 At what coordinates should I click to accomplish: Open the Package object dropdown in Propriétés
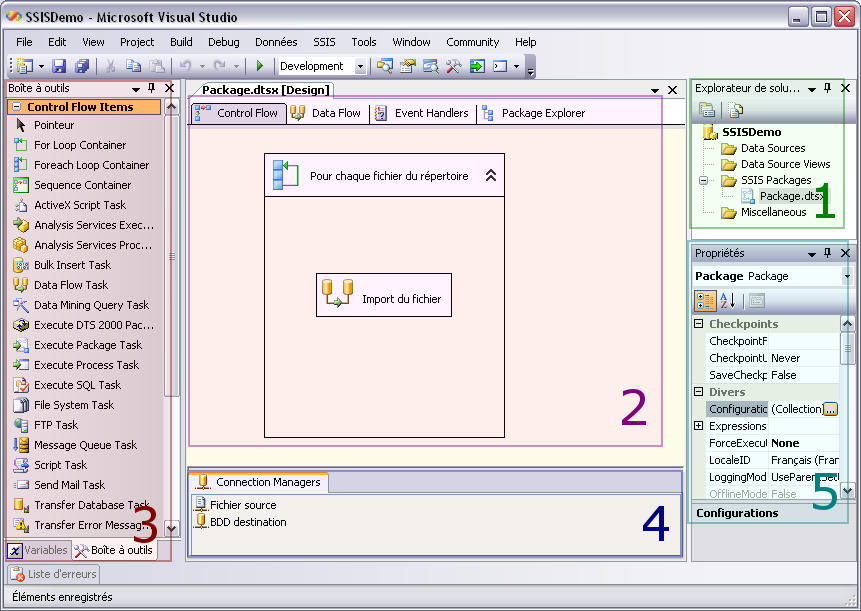[x=848, y=276]
